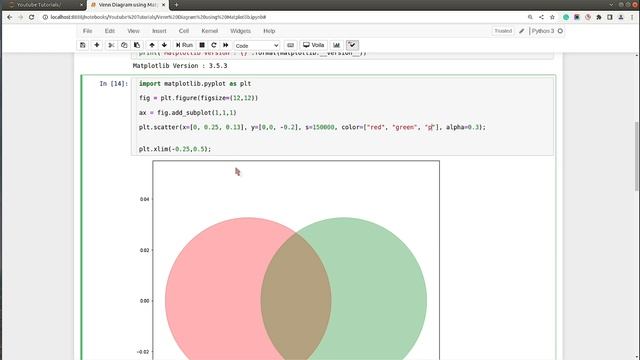The width and height of the screenshot is (640, 360).
Task: Restart the kernel with the circular arrow icon
Action: tap(213, 45)
